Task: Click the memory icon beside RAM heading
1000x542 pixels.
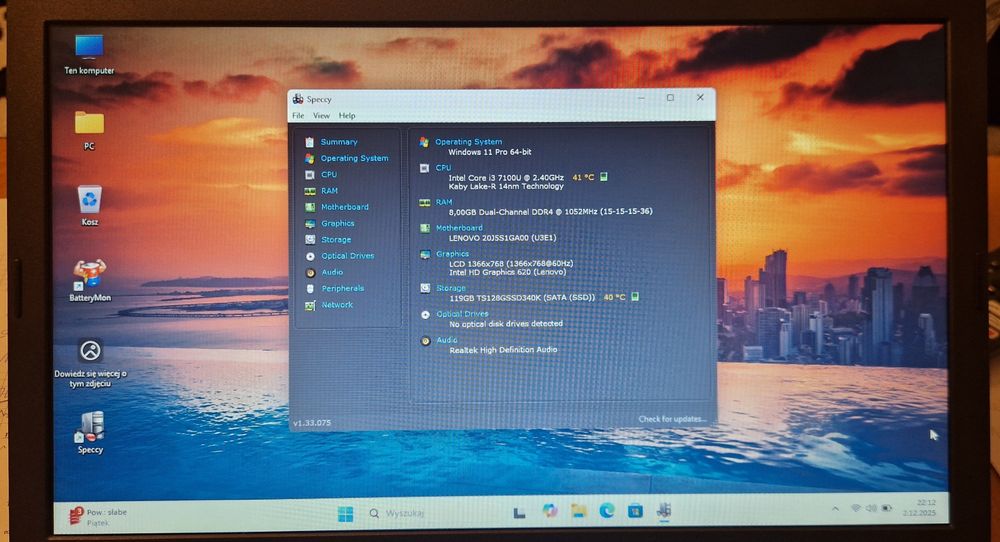Action: pos(425,203)
